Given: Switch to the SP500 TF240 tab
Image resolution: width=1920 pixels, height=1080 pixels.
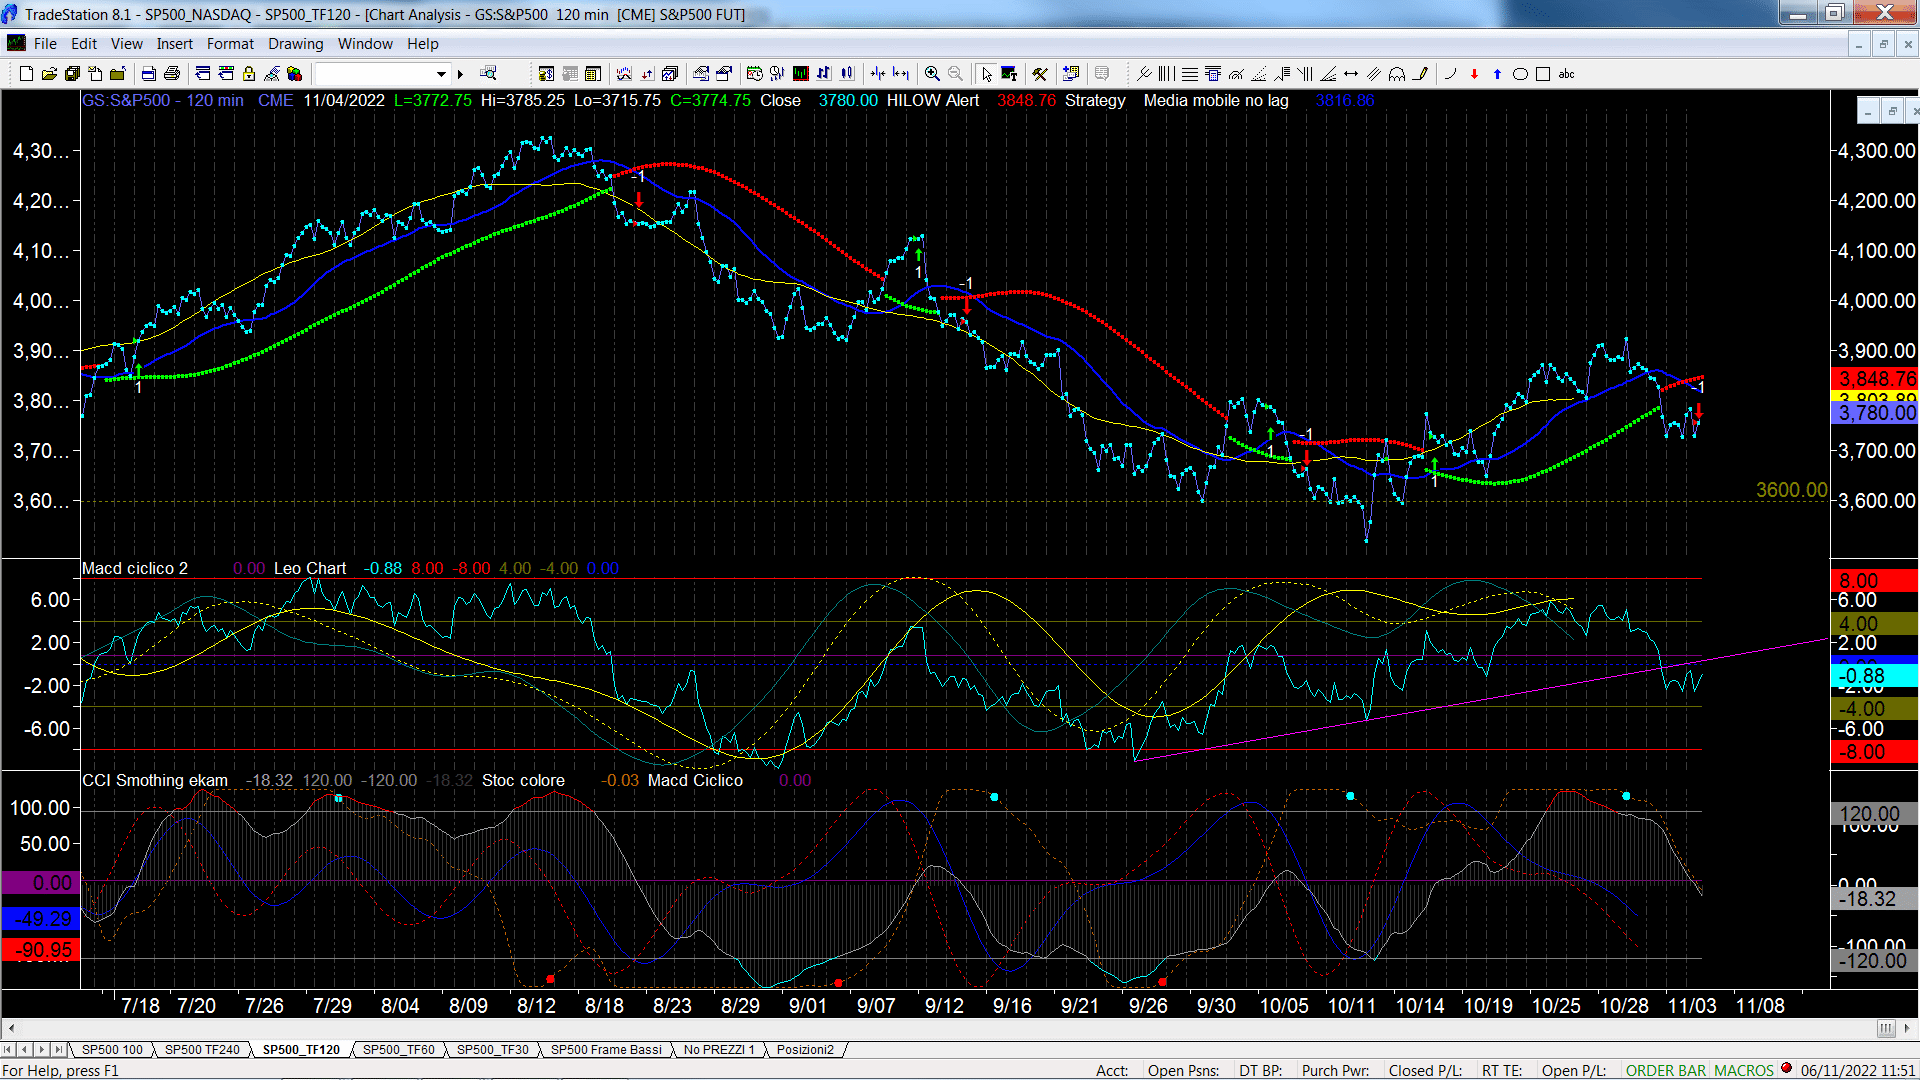Looking at the screenshot, I should [202, 1050].
